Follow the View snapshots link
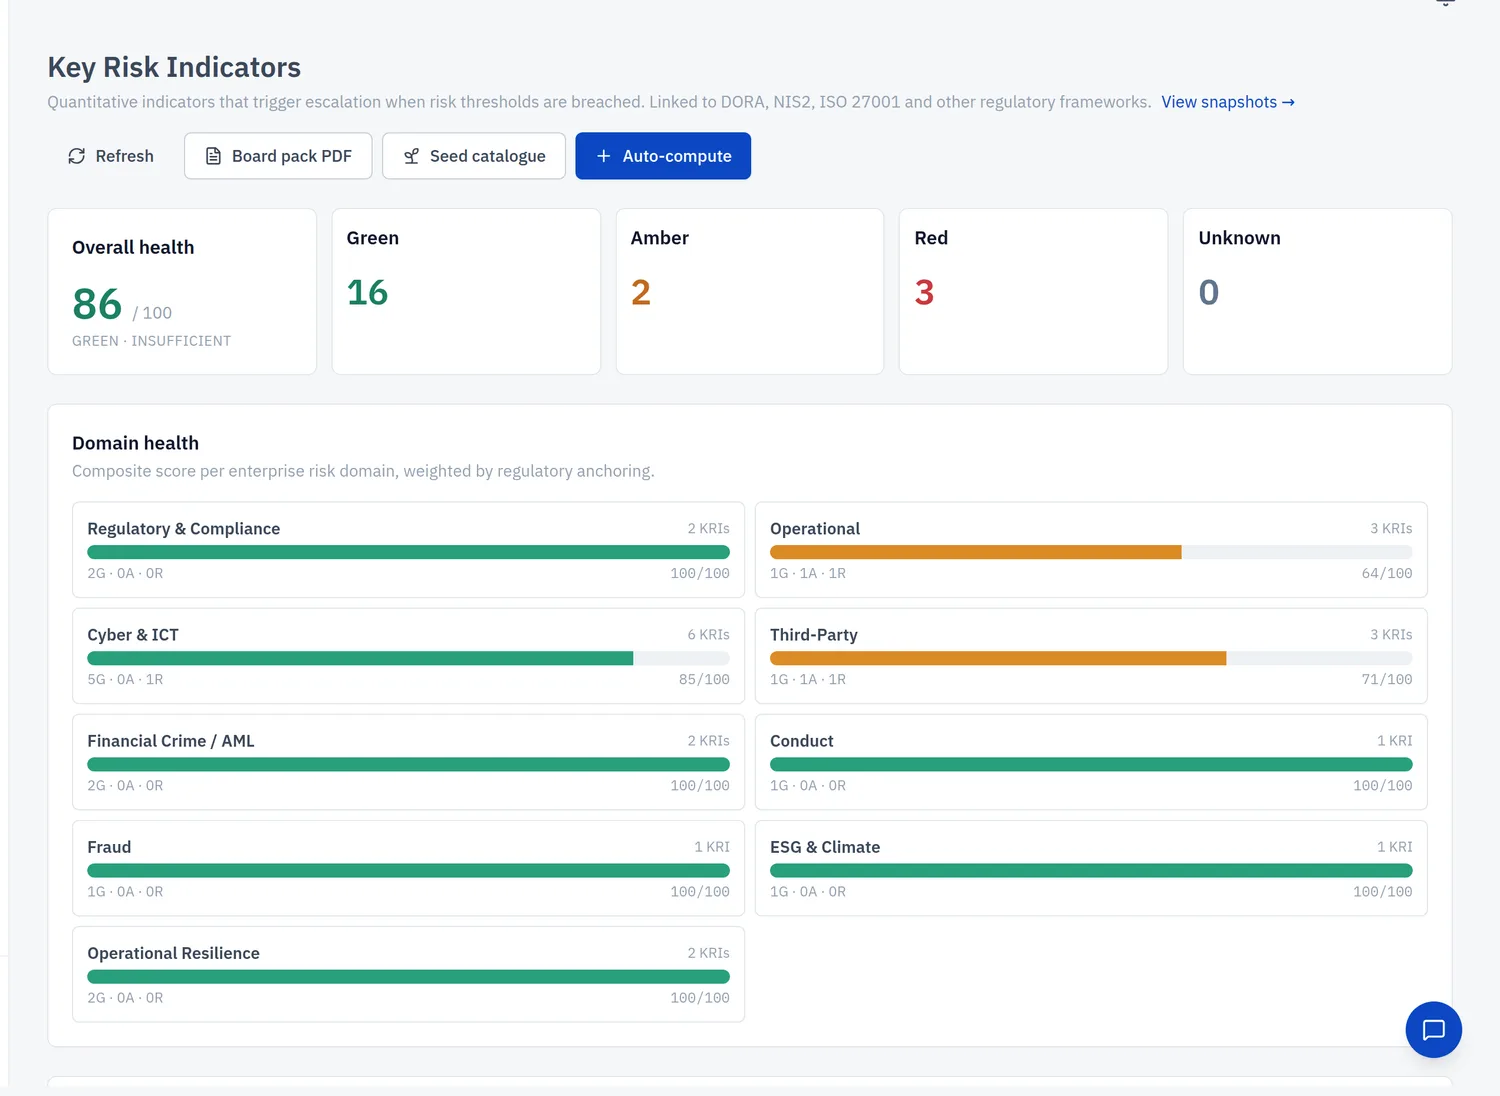 point(1228,102)
